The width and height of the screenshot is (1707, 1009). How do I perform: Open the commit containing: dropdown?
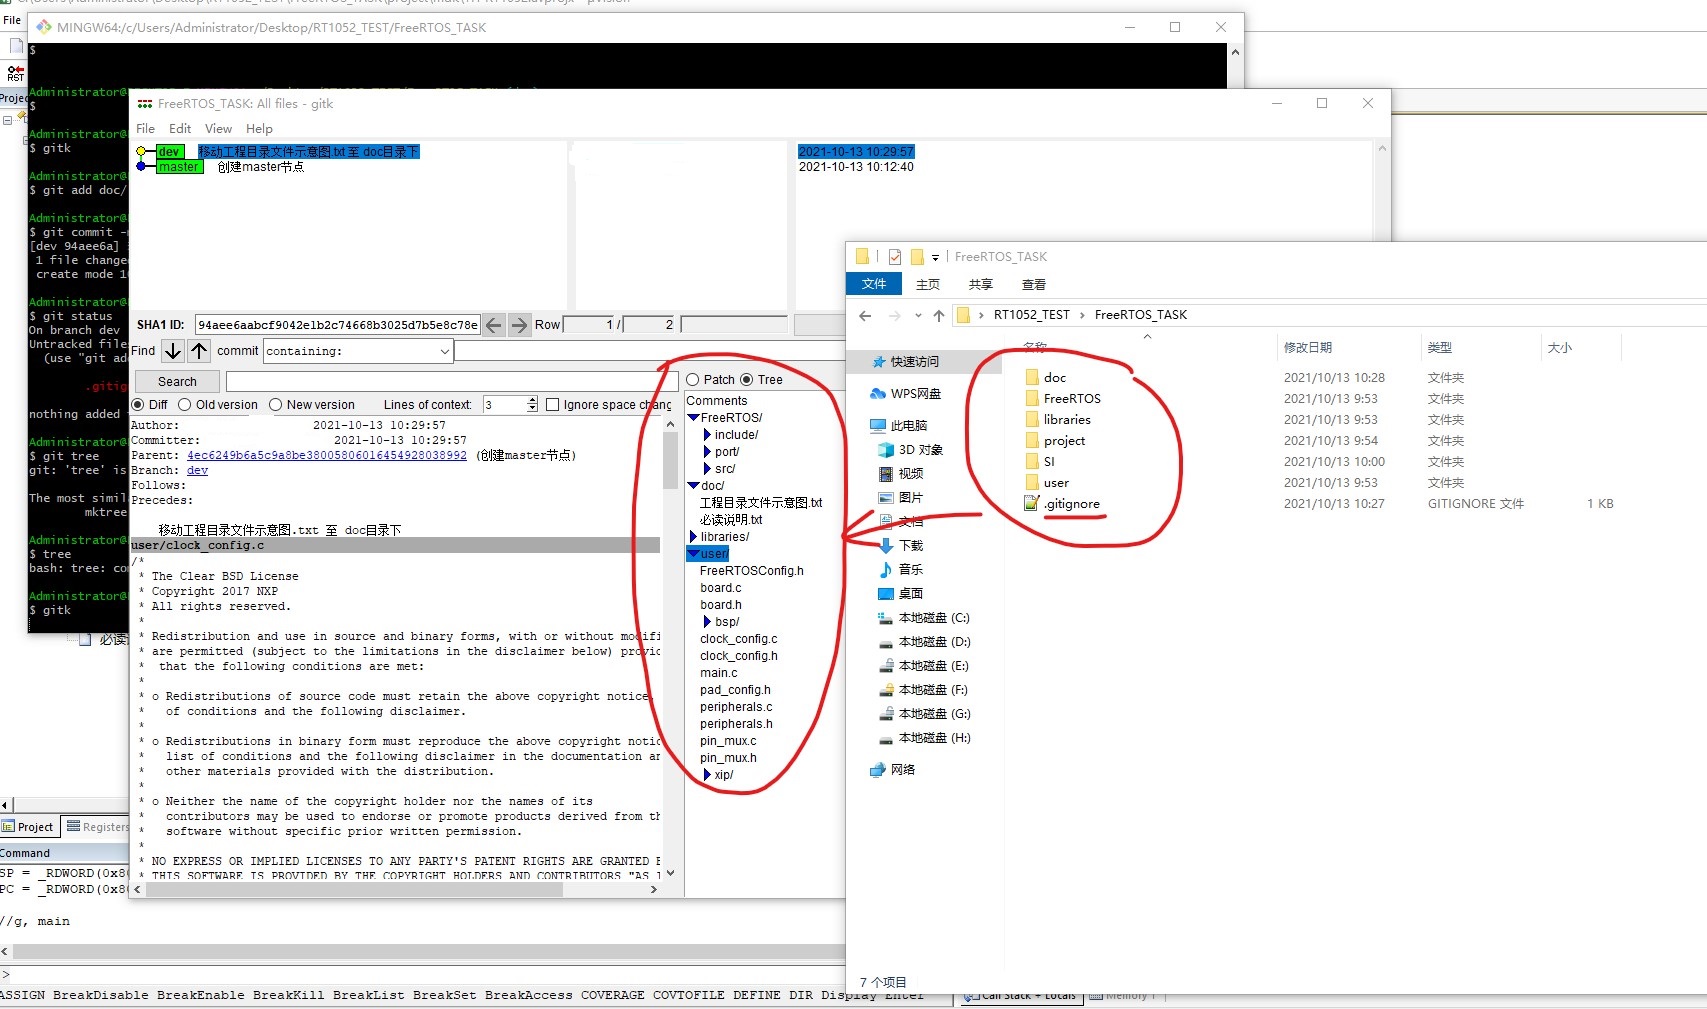tap(443, 350)
